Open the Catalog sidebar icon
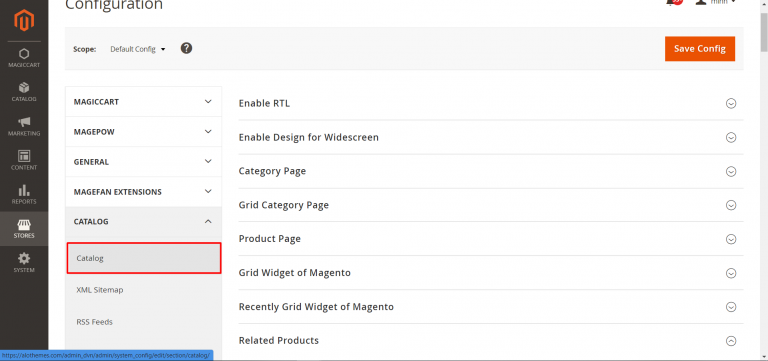The height and width of the screenshot is (361, 768). [24, 92]
